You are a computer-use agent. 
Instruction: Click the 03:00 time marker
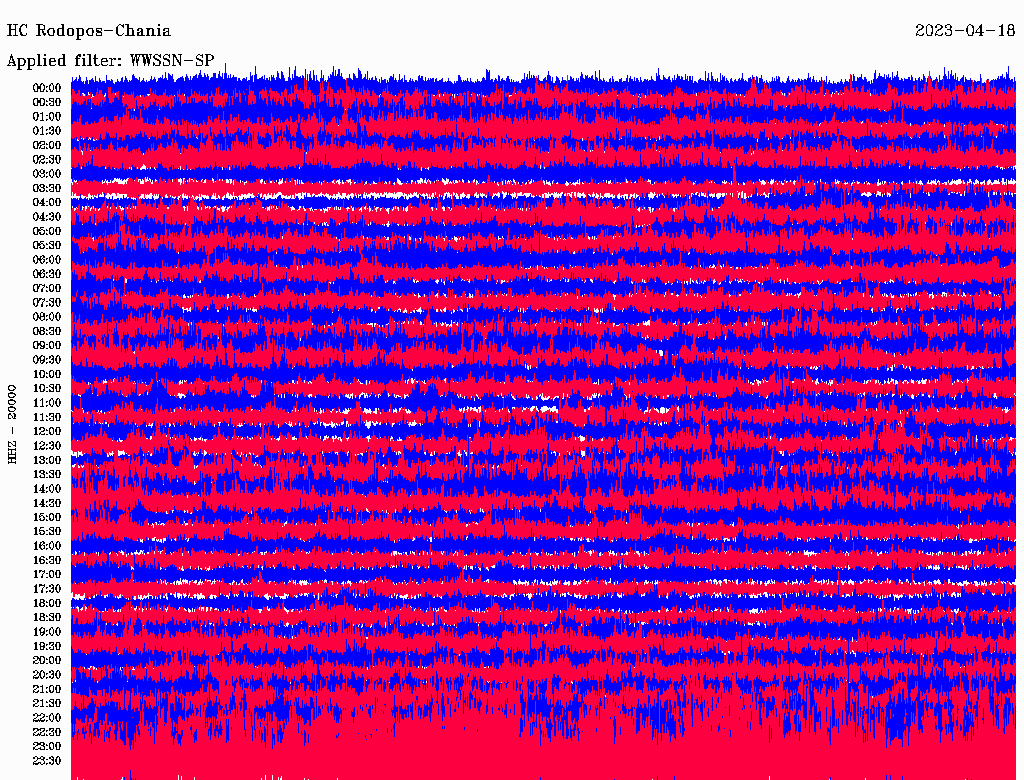click(x=47, y=174)
